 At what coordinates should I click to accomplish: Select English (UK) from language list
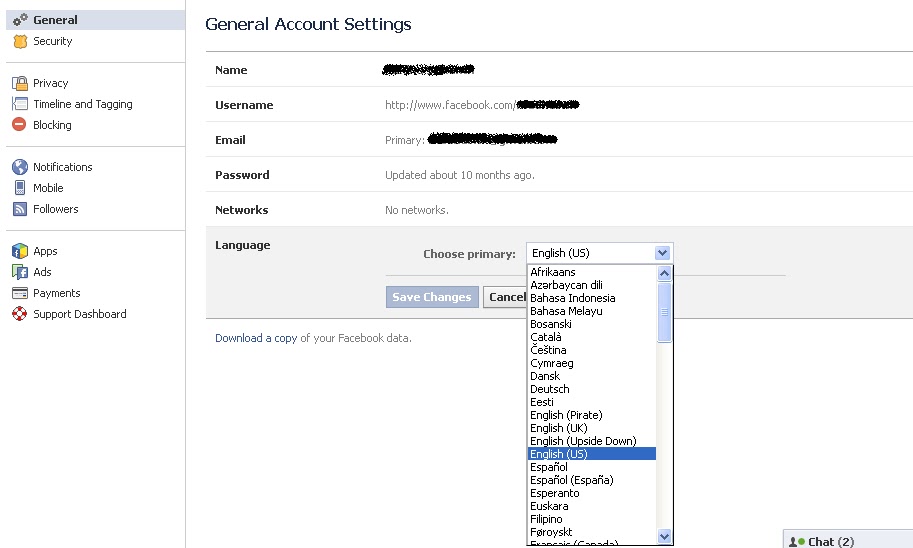[x=592, y=428]
